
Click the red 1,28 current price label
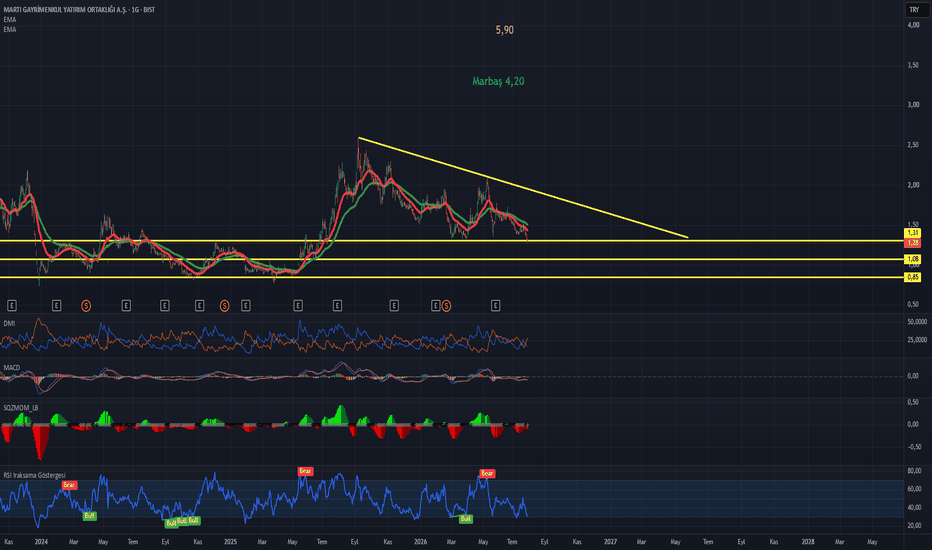912,243
